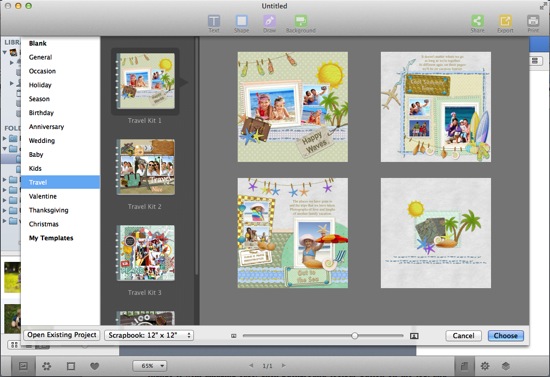Open the Background tool in toolbar
The image size is (550, 377).
click(x=301, y=23)
